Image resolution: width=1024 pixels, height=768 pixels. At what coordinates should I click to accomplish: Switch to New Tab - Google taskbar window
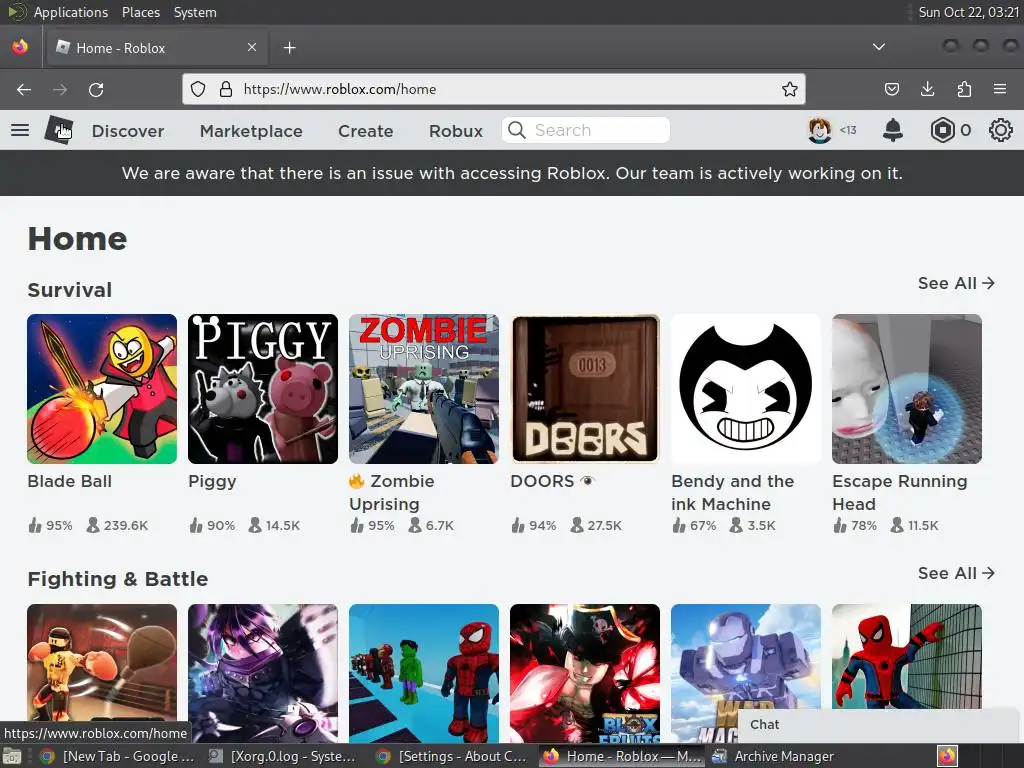coord(118,756)
